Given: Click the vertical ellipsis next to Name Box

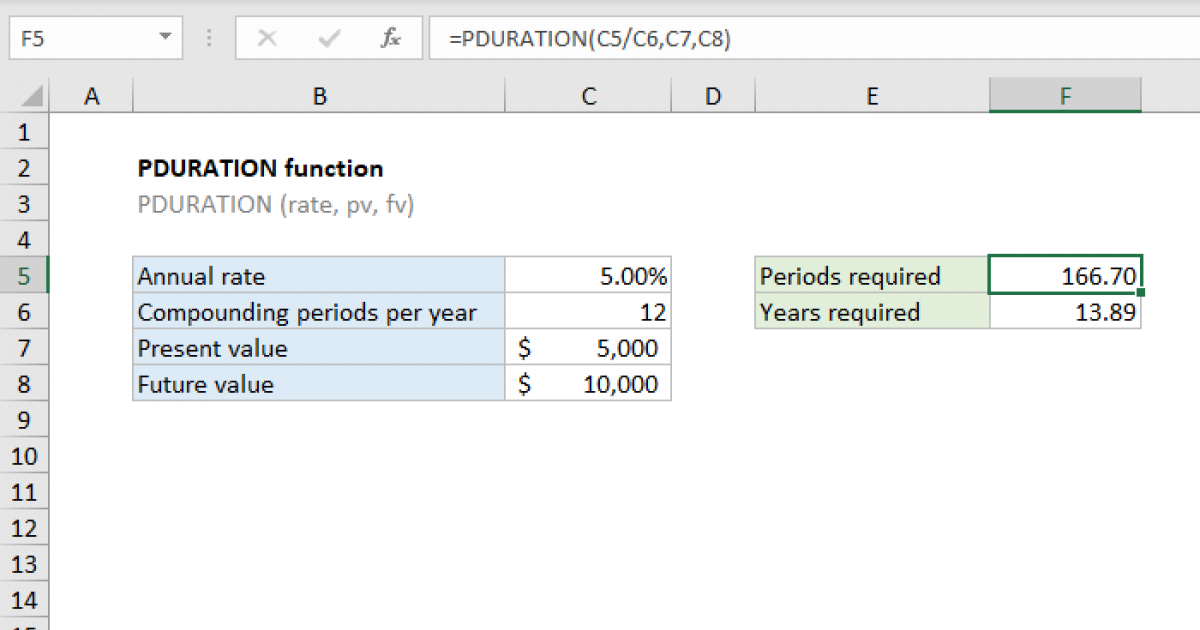Looking at the screenshot, I should pyautogui.click(x=208, y=39).
